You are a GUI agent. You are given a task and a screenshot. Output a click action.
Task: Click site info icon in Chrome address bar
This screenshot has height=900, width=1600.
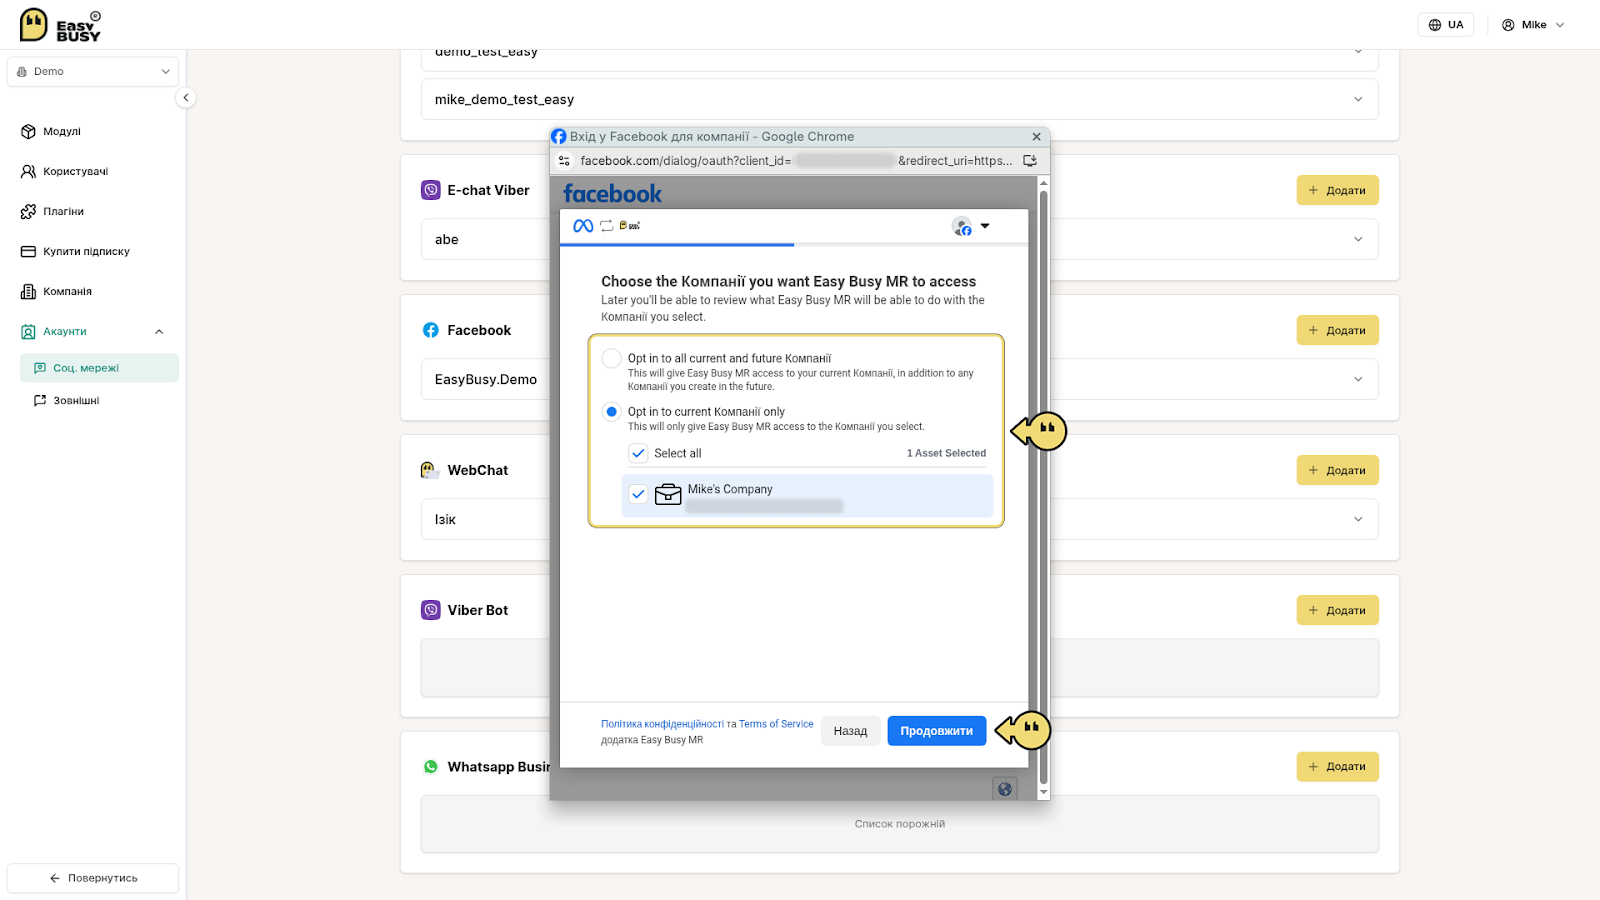tap(564, 161)
